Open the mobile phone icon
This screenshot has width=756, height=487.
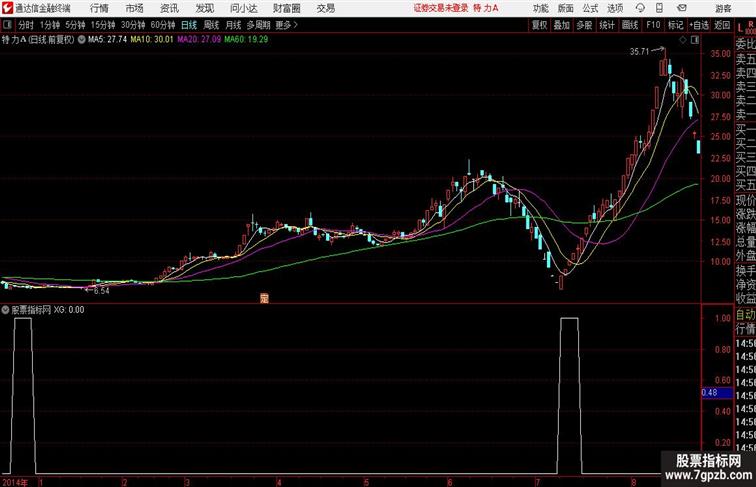tap(659, 8)
